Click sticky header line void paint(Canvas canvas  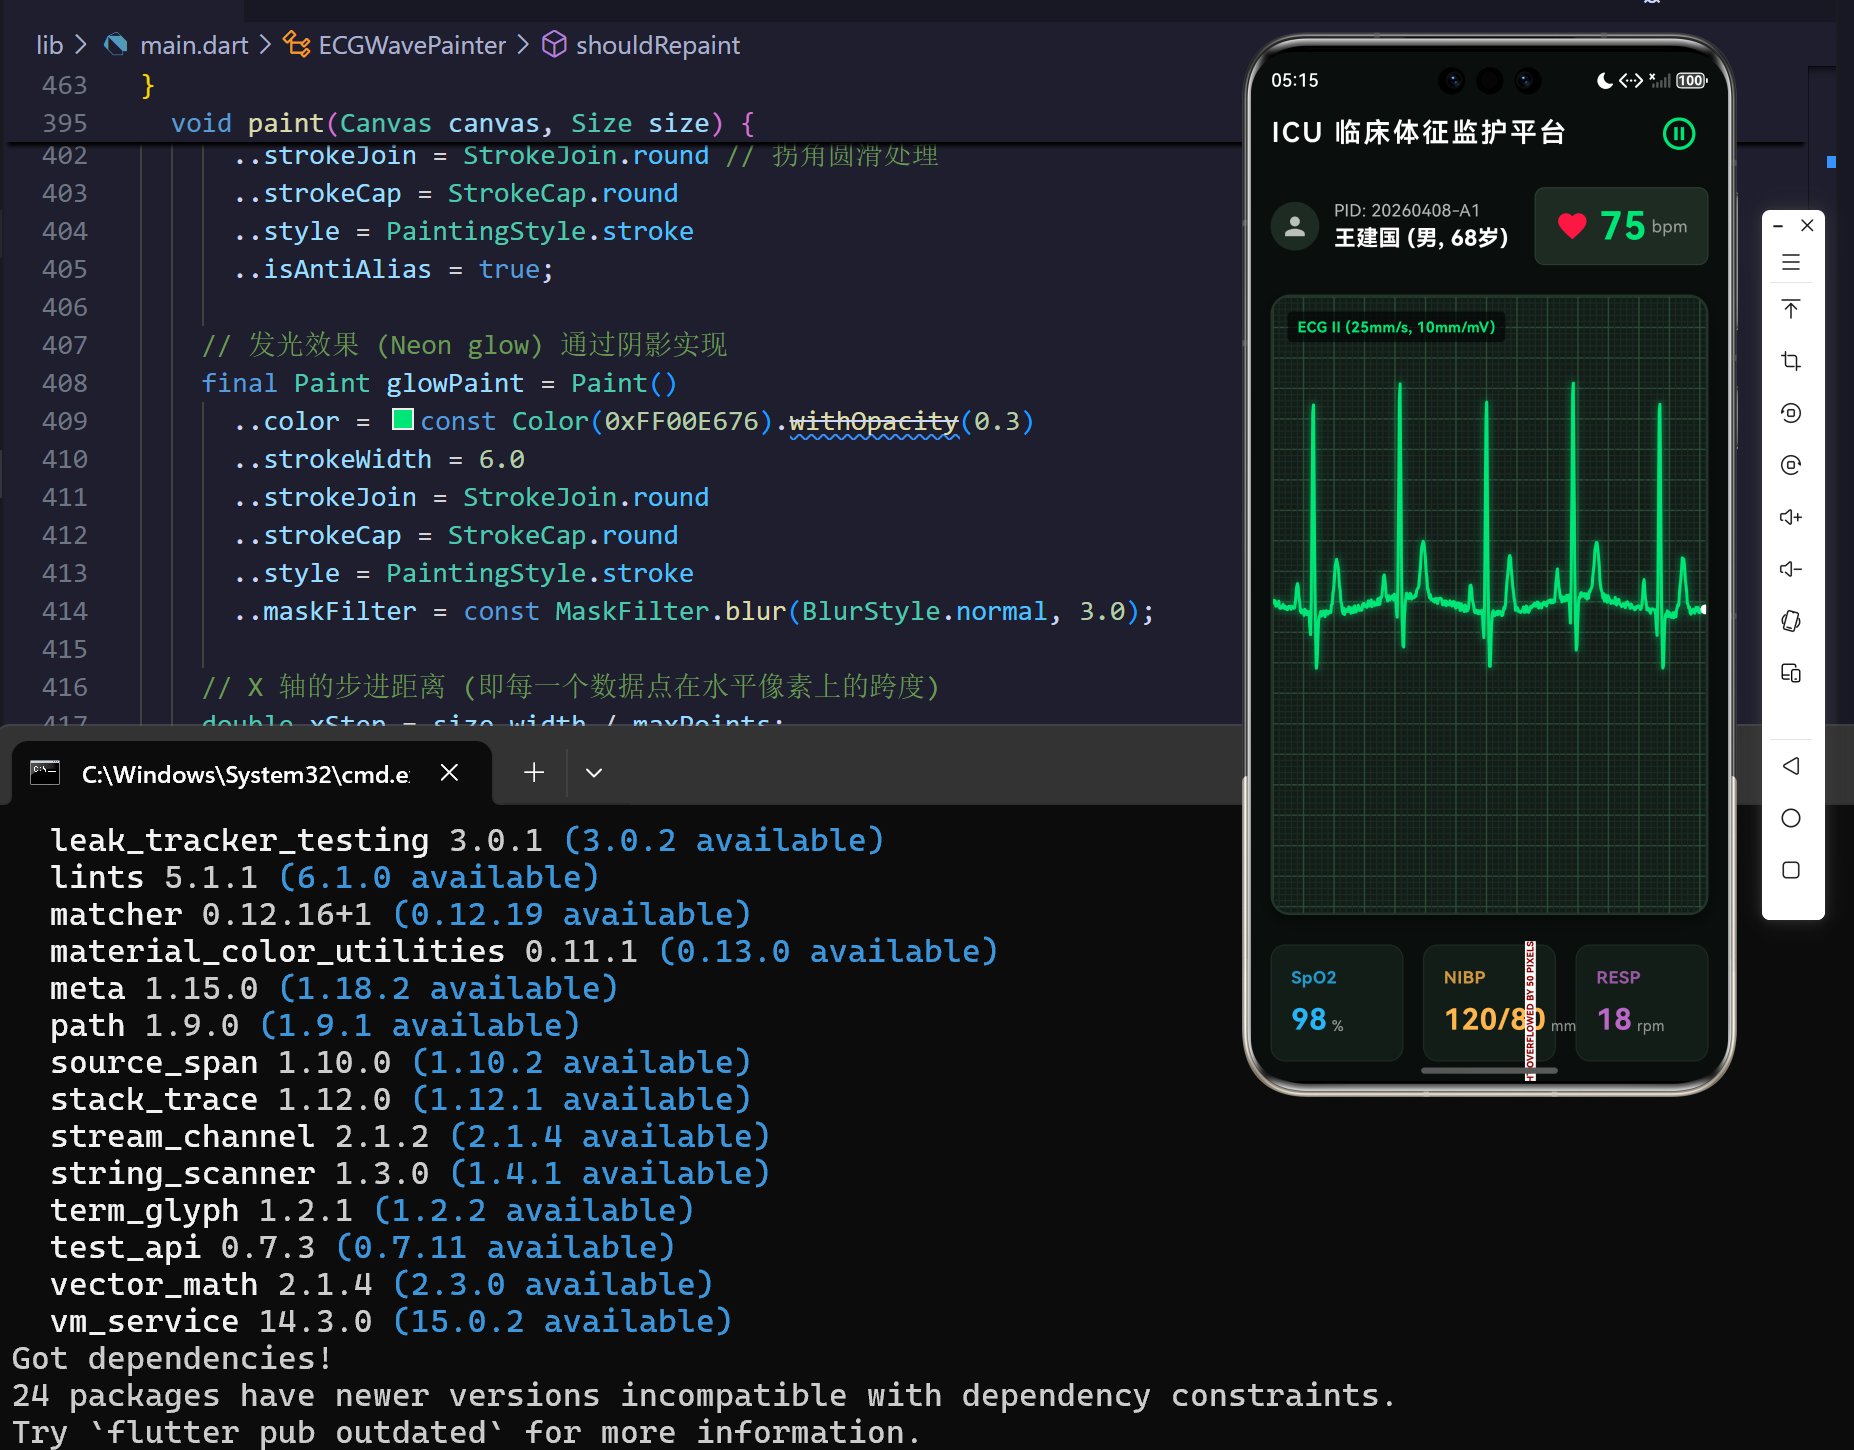point(462,124)
